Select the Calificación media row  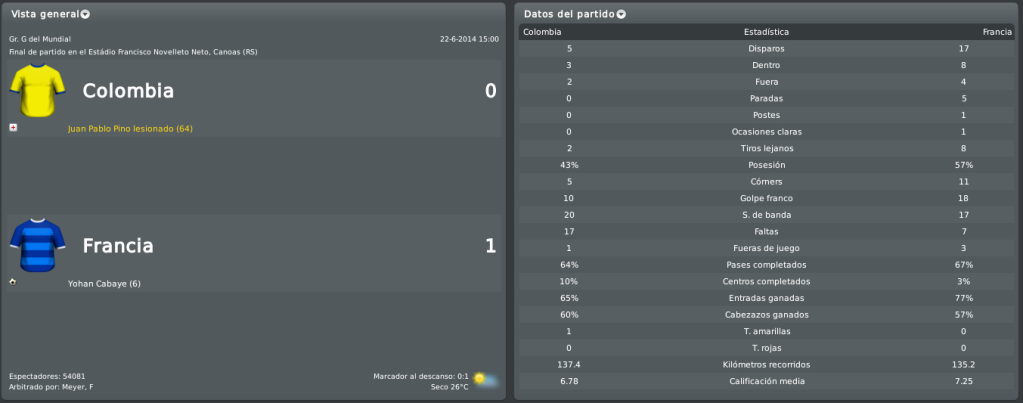point(767,381)
